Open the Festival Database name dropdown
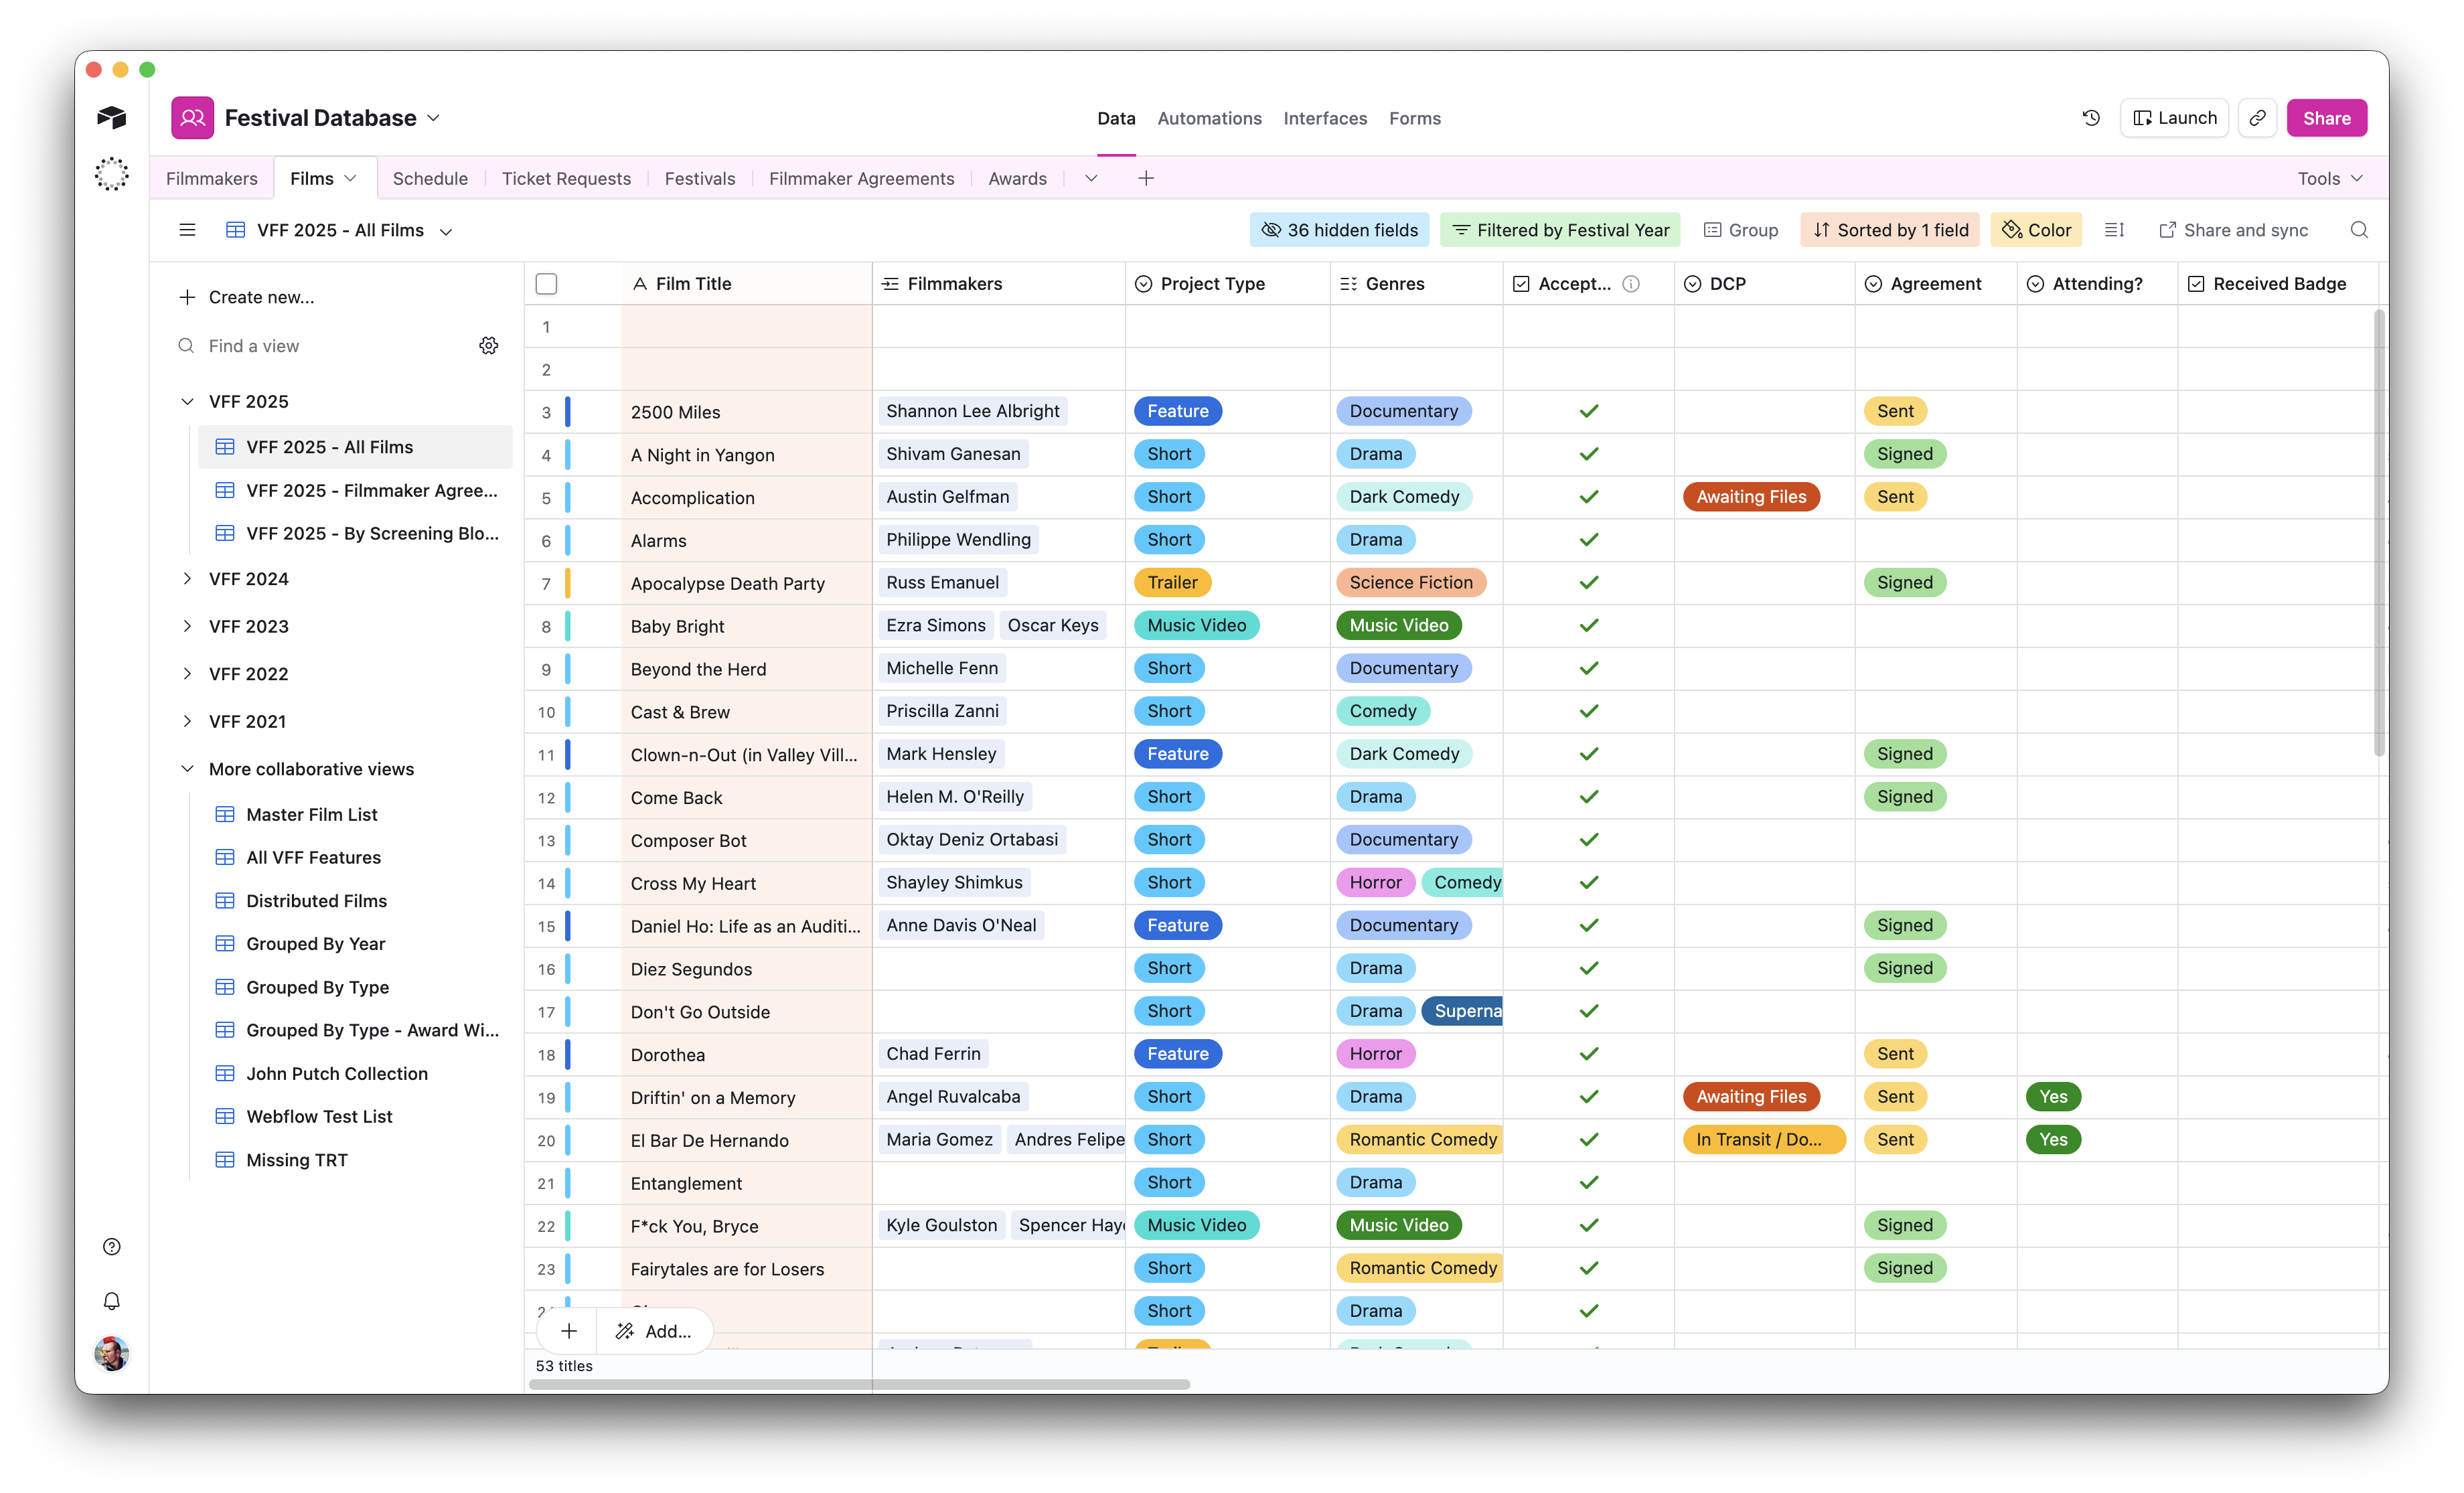The height and width of the screenshot is (1493, 2464). (433, 118)
